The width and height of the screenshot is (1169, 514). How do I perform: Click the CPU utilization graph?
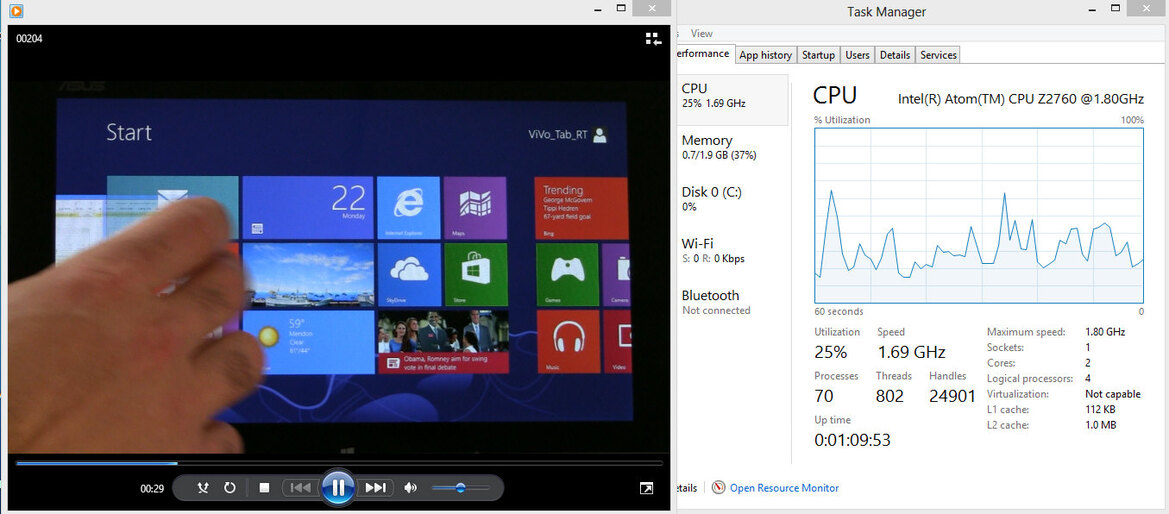pos(979,215)
